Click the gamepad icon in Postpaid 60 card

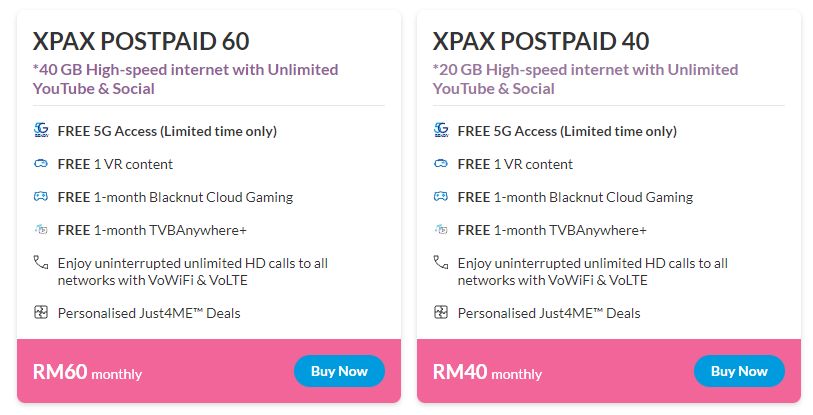[x=41, y=197]
